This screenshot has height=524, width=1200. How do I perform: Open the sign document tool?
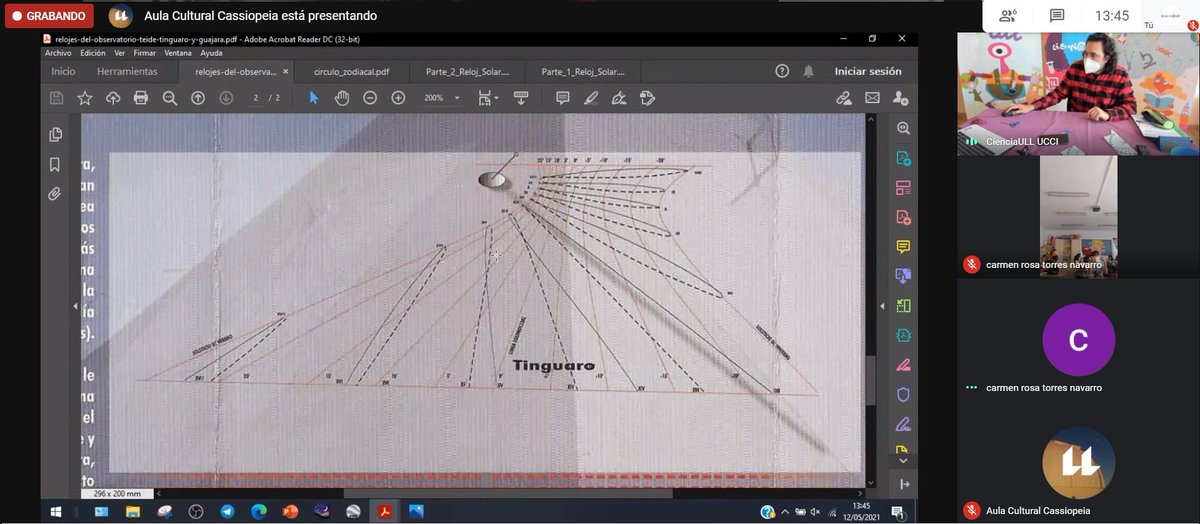click(619, 98)
